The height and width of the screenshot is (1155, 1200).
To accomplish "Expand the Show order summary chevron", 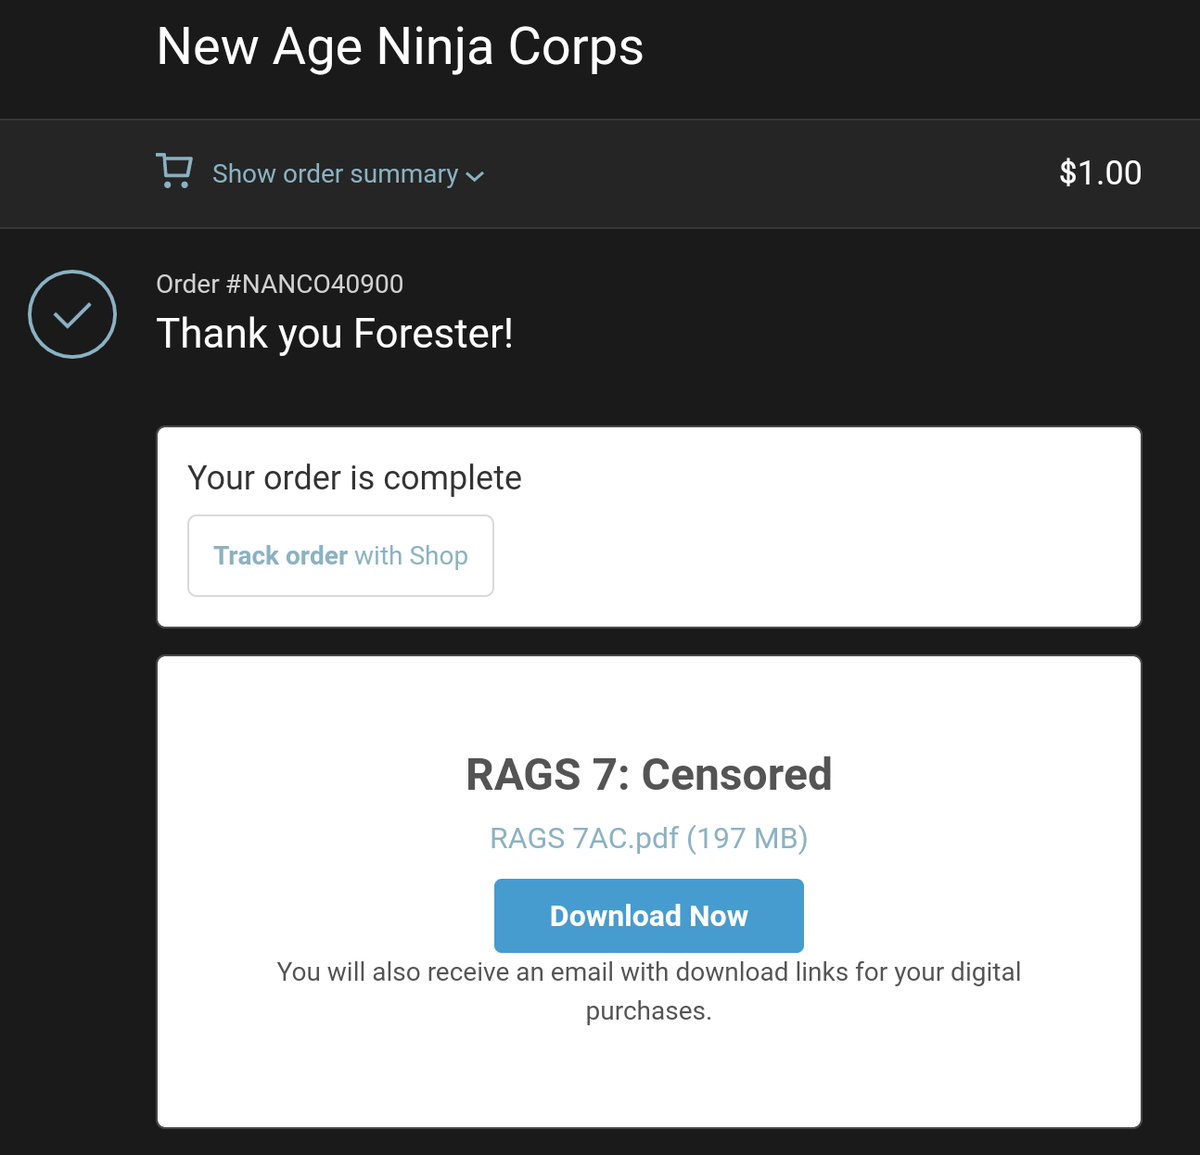I will [475, 176].
